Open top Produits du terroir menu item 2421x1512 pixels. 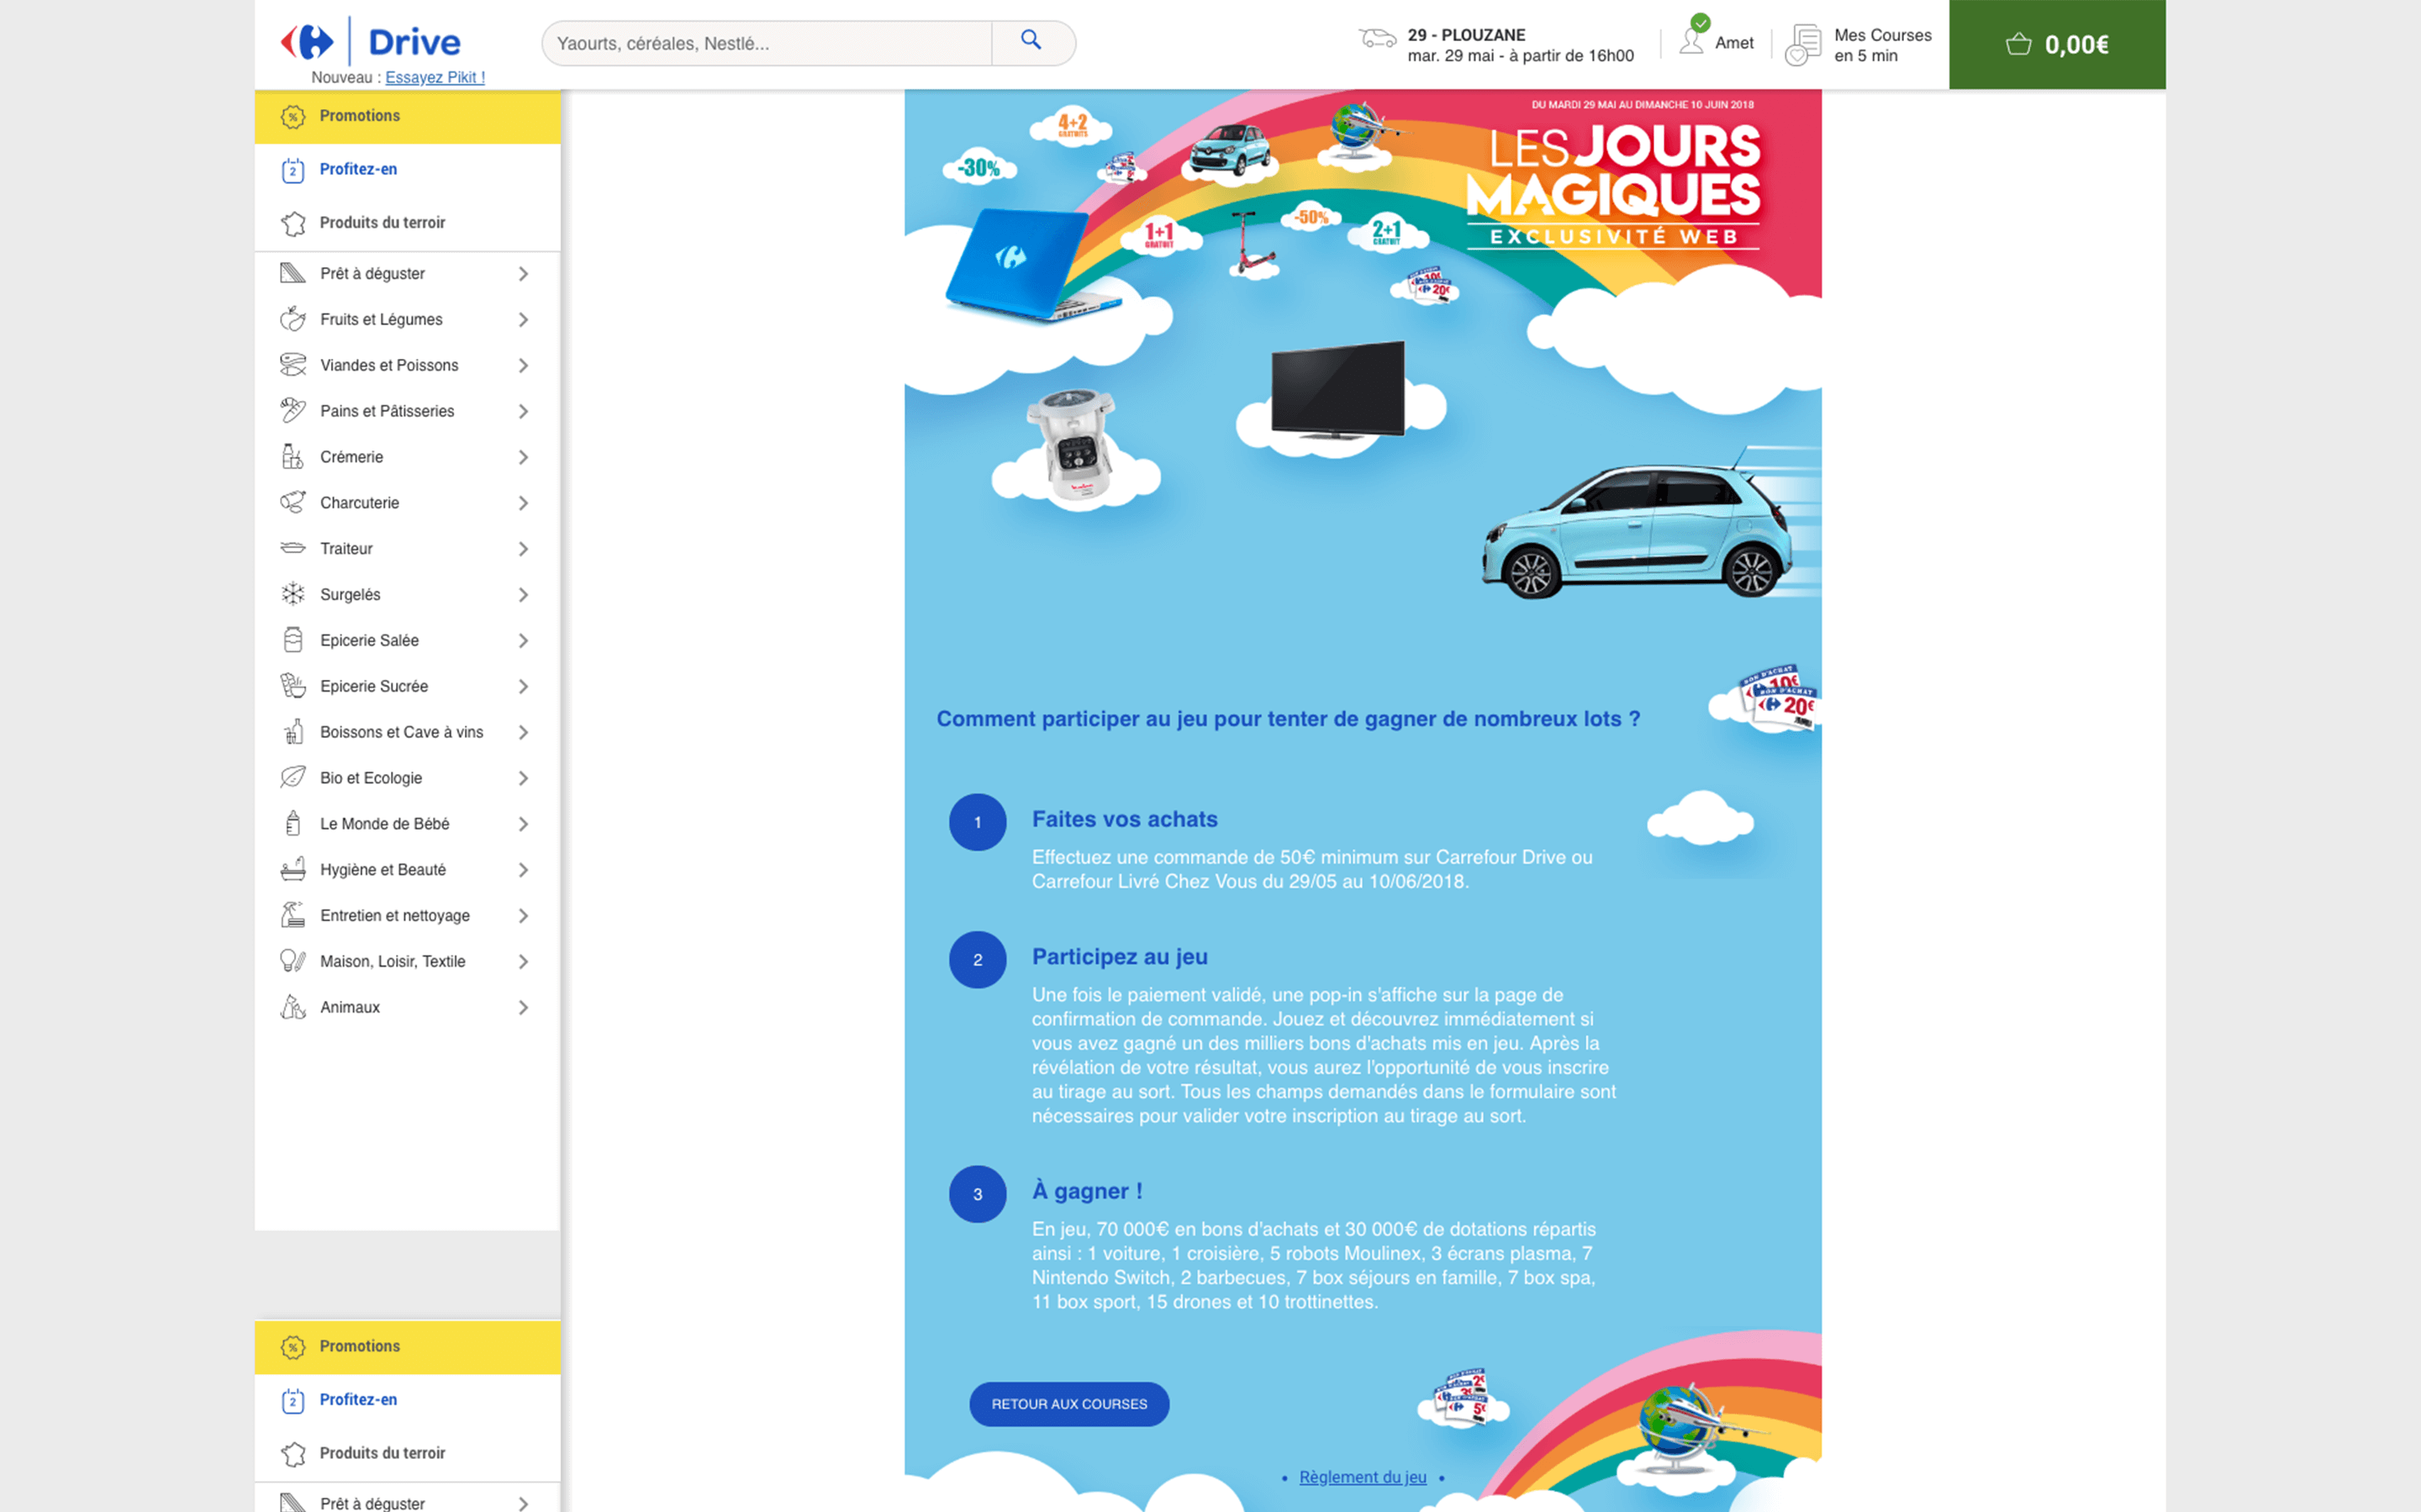pos(407,223)
